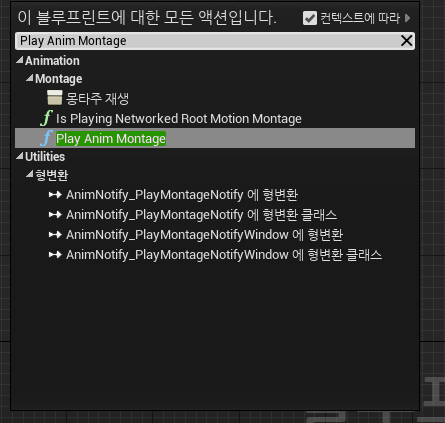Image resolution: width=445 pixels, height=423 pixels.
Task: Toggle the 컨텍스트에 따라 checkbox
Action: (x=310, y=18)
